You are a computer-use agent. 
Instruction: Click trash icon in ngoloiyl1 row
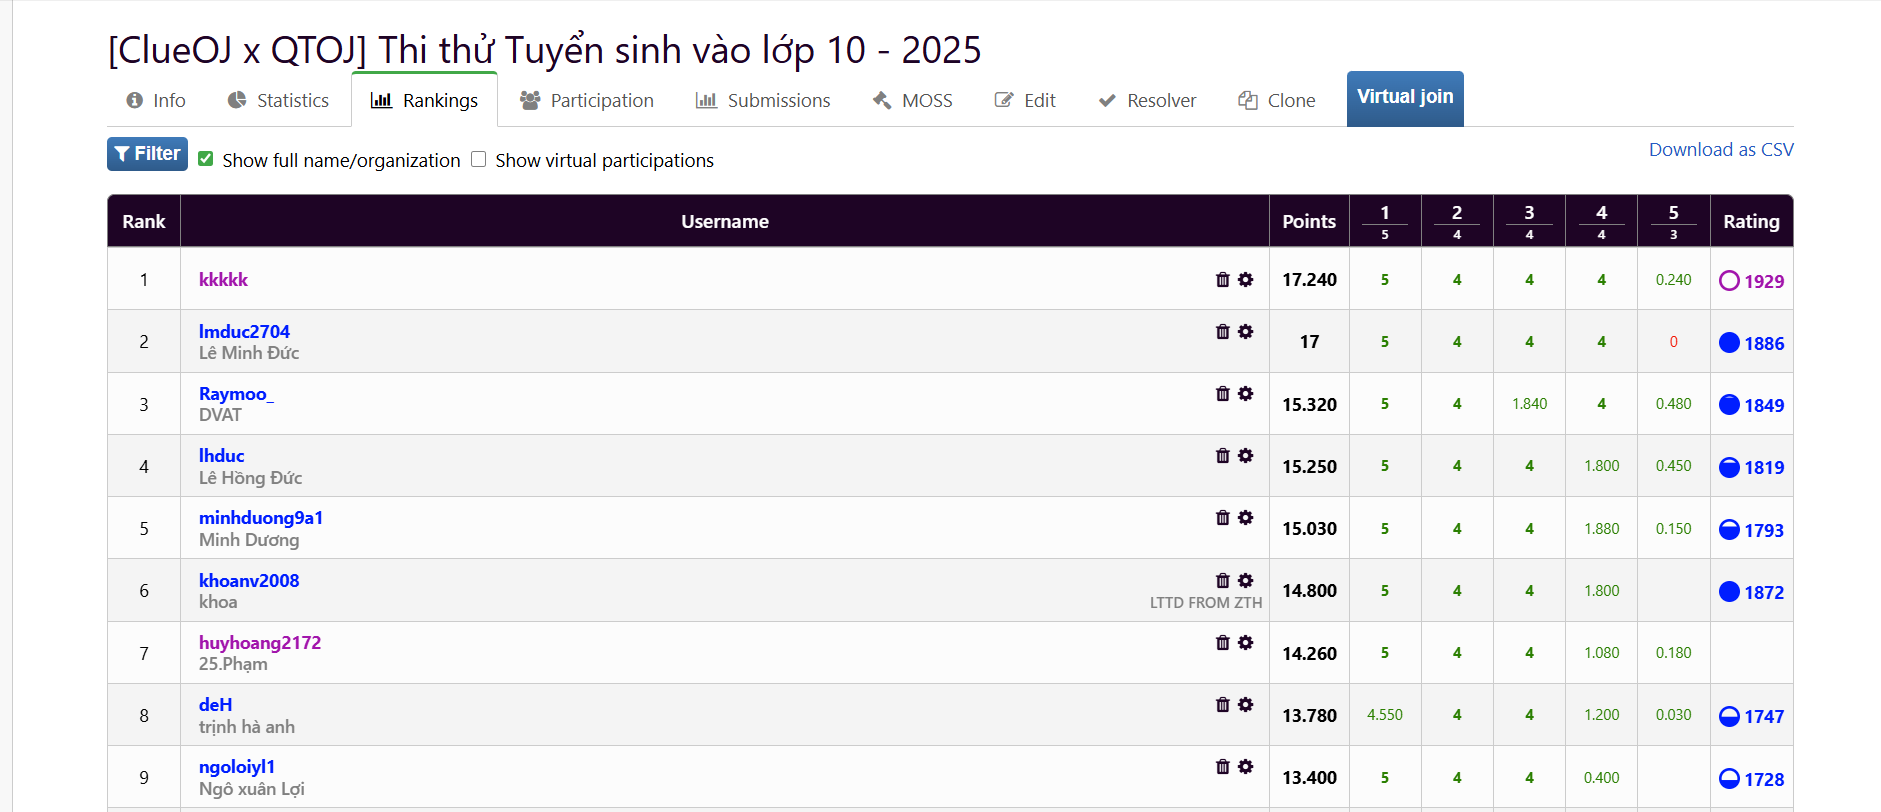(x=1222, y=766)
